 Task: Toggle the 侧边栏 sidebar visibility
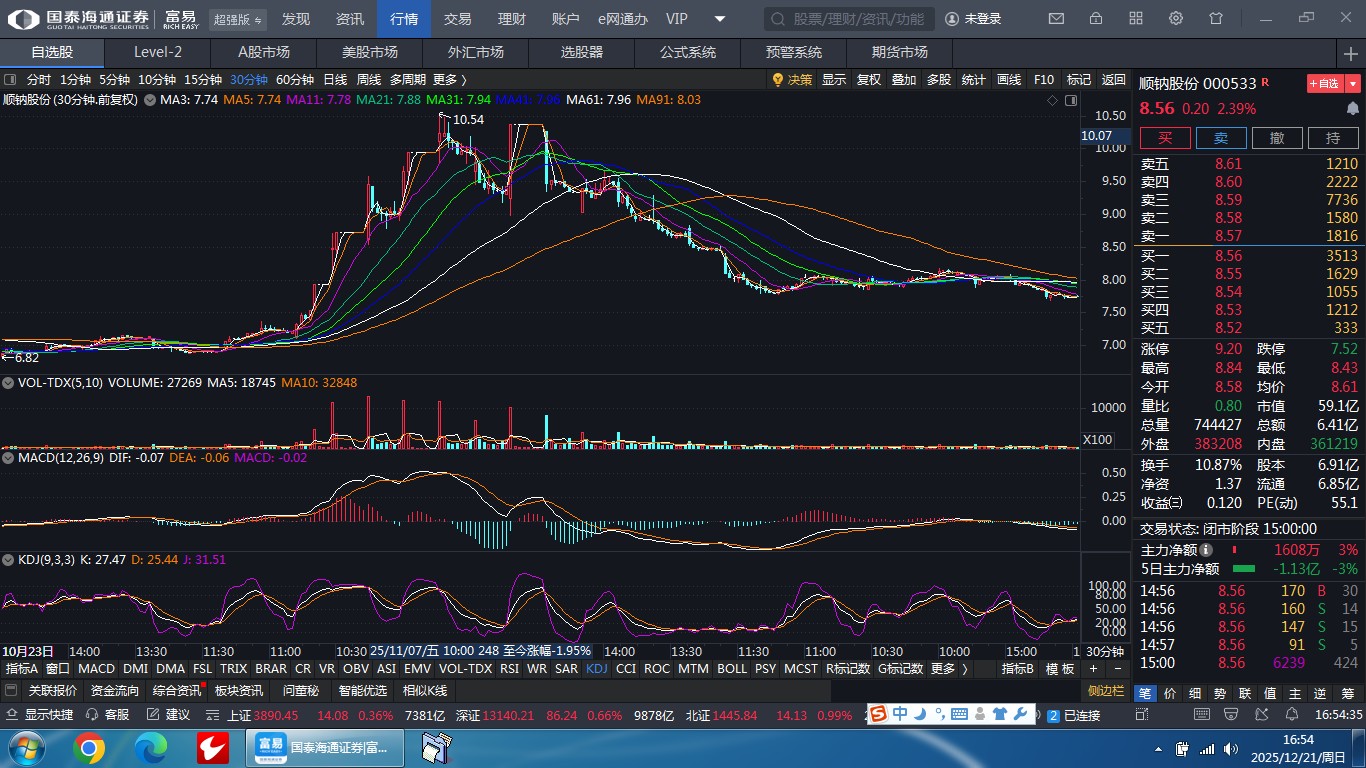pyautogui.click(x=1106, y=690)
